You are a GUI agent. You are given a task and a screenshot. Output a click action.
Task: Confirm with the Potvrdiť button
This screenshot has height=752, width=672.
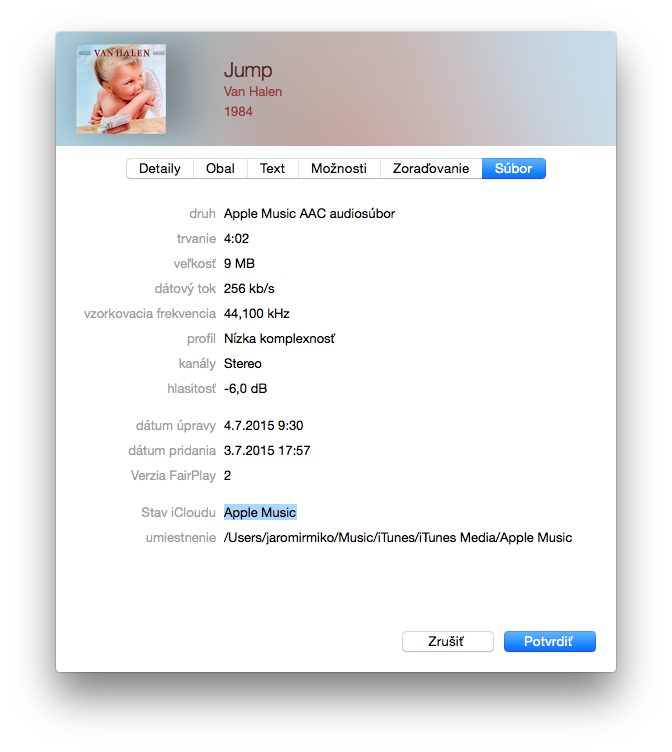pos(550,641)
